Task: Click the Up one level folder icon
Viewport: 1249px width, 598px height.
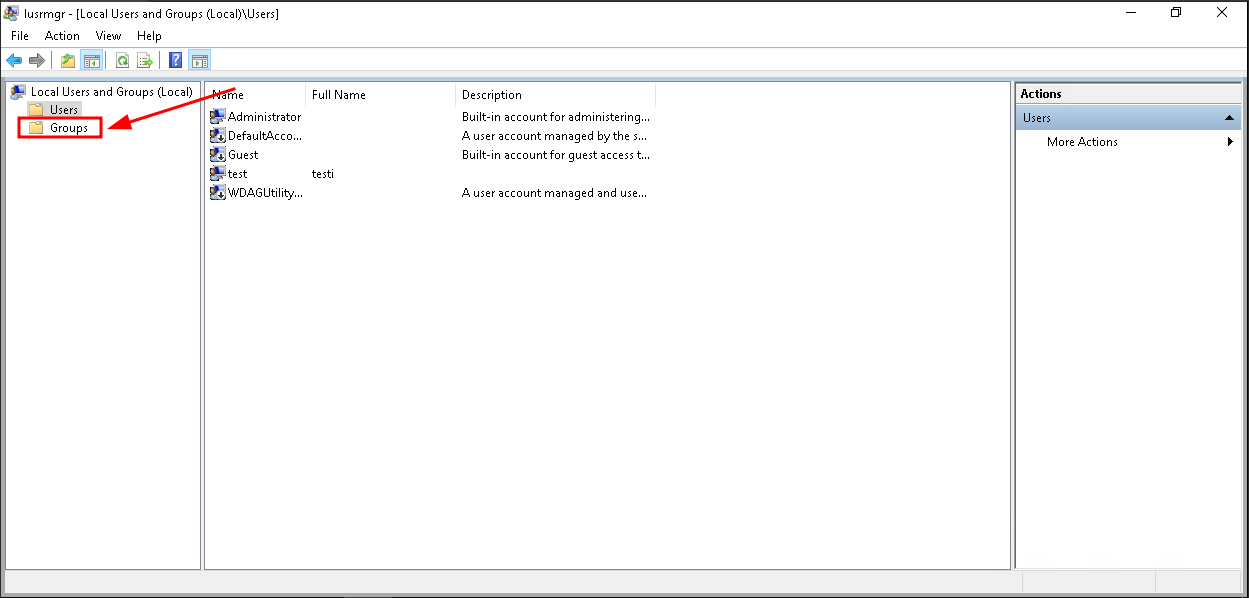Action: tap(68, 60)
